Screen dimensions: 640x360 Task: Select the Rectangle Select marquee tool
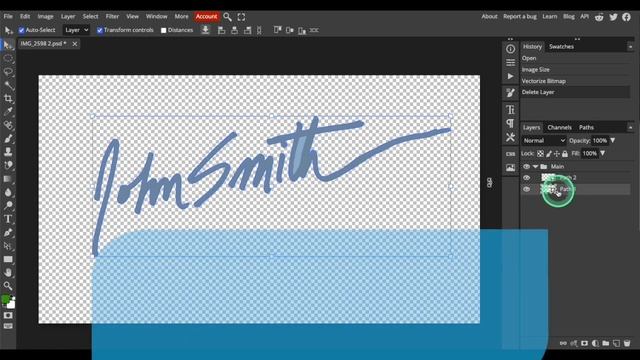8,58
